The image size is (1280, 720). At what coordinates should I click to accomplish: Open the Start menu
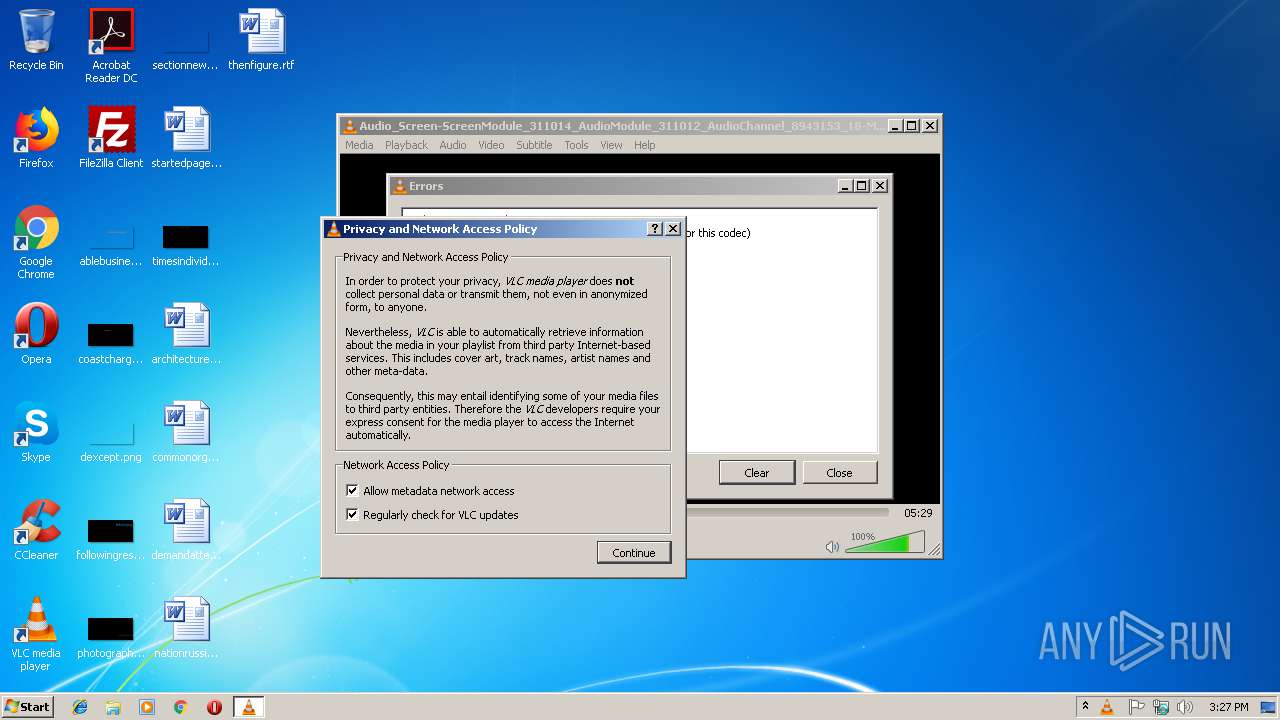[28, 707]
